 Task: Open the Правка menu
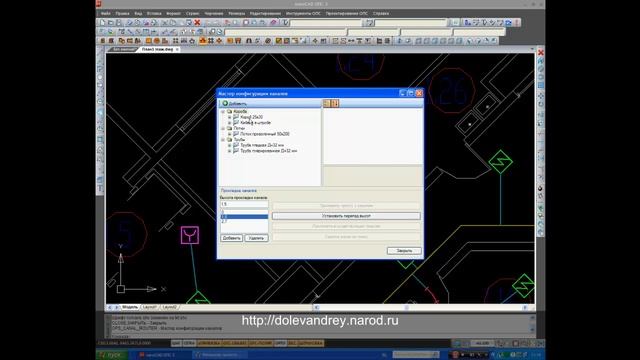click(x=122, y=13)
